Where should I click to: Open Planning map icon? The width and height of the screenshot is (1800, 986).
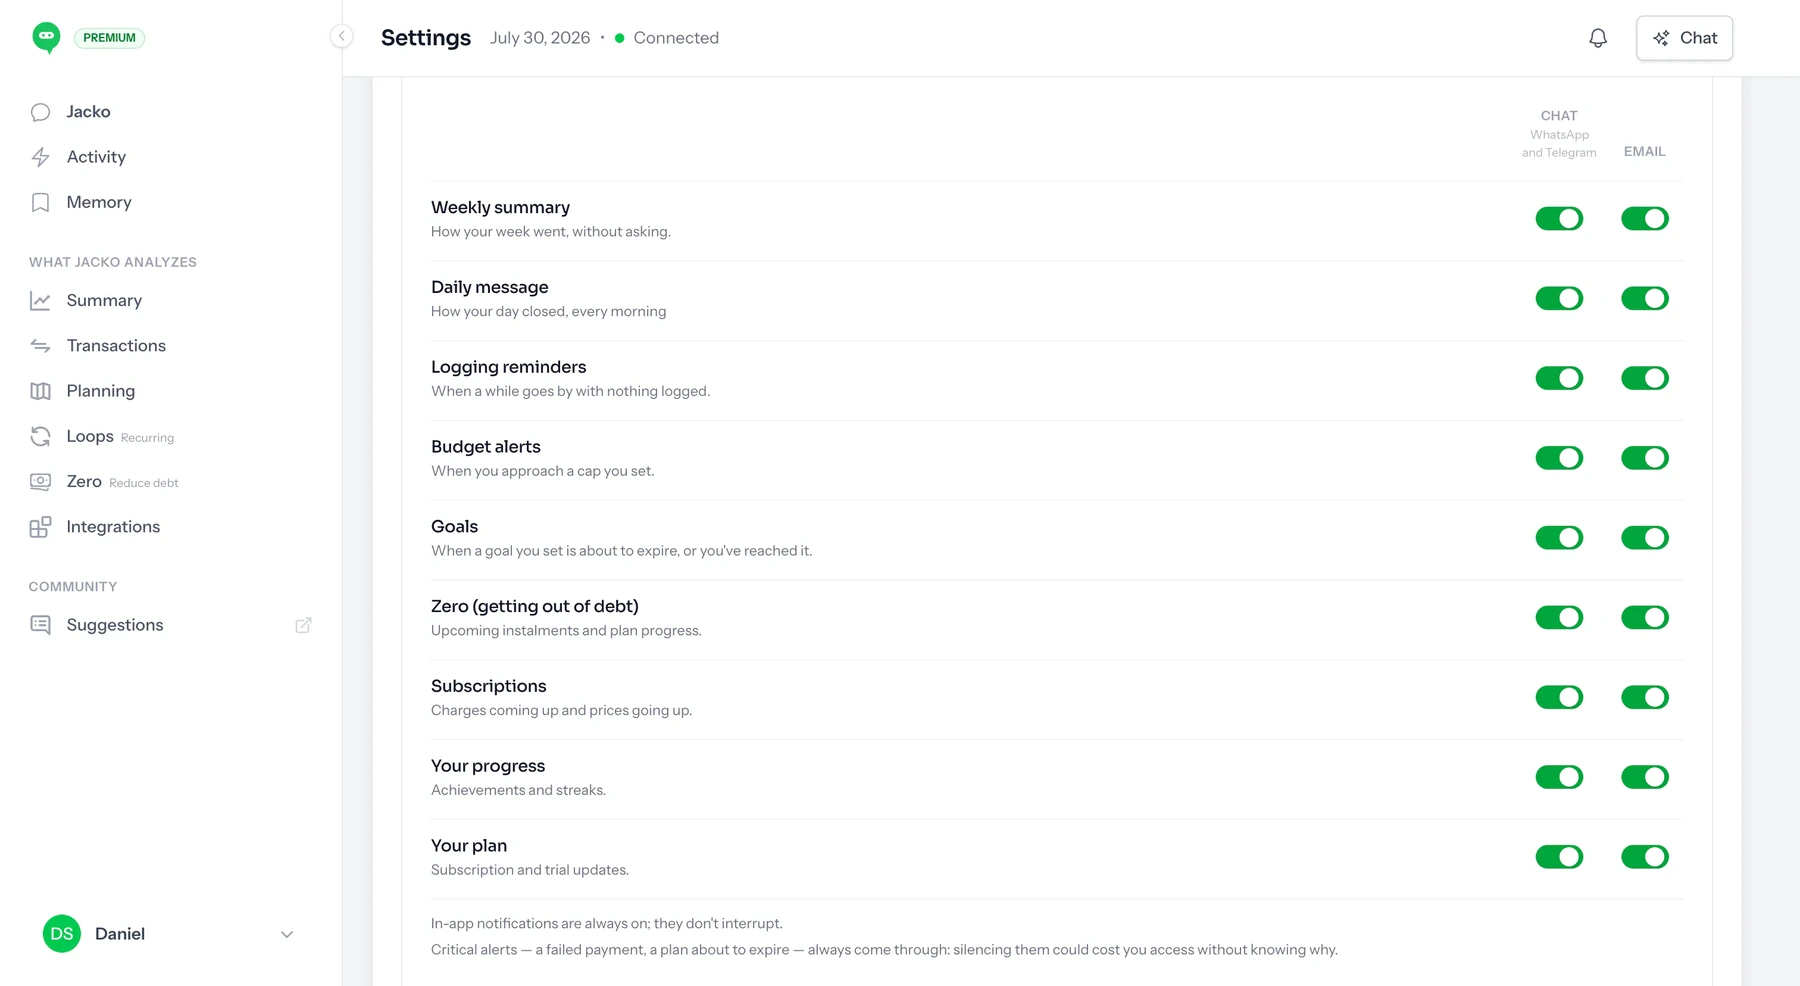pyautogui.click(x=40, y=391)
